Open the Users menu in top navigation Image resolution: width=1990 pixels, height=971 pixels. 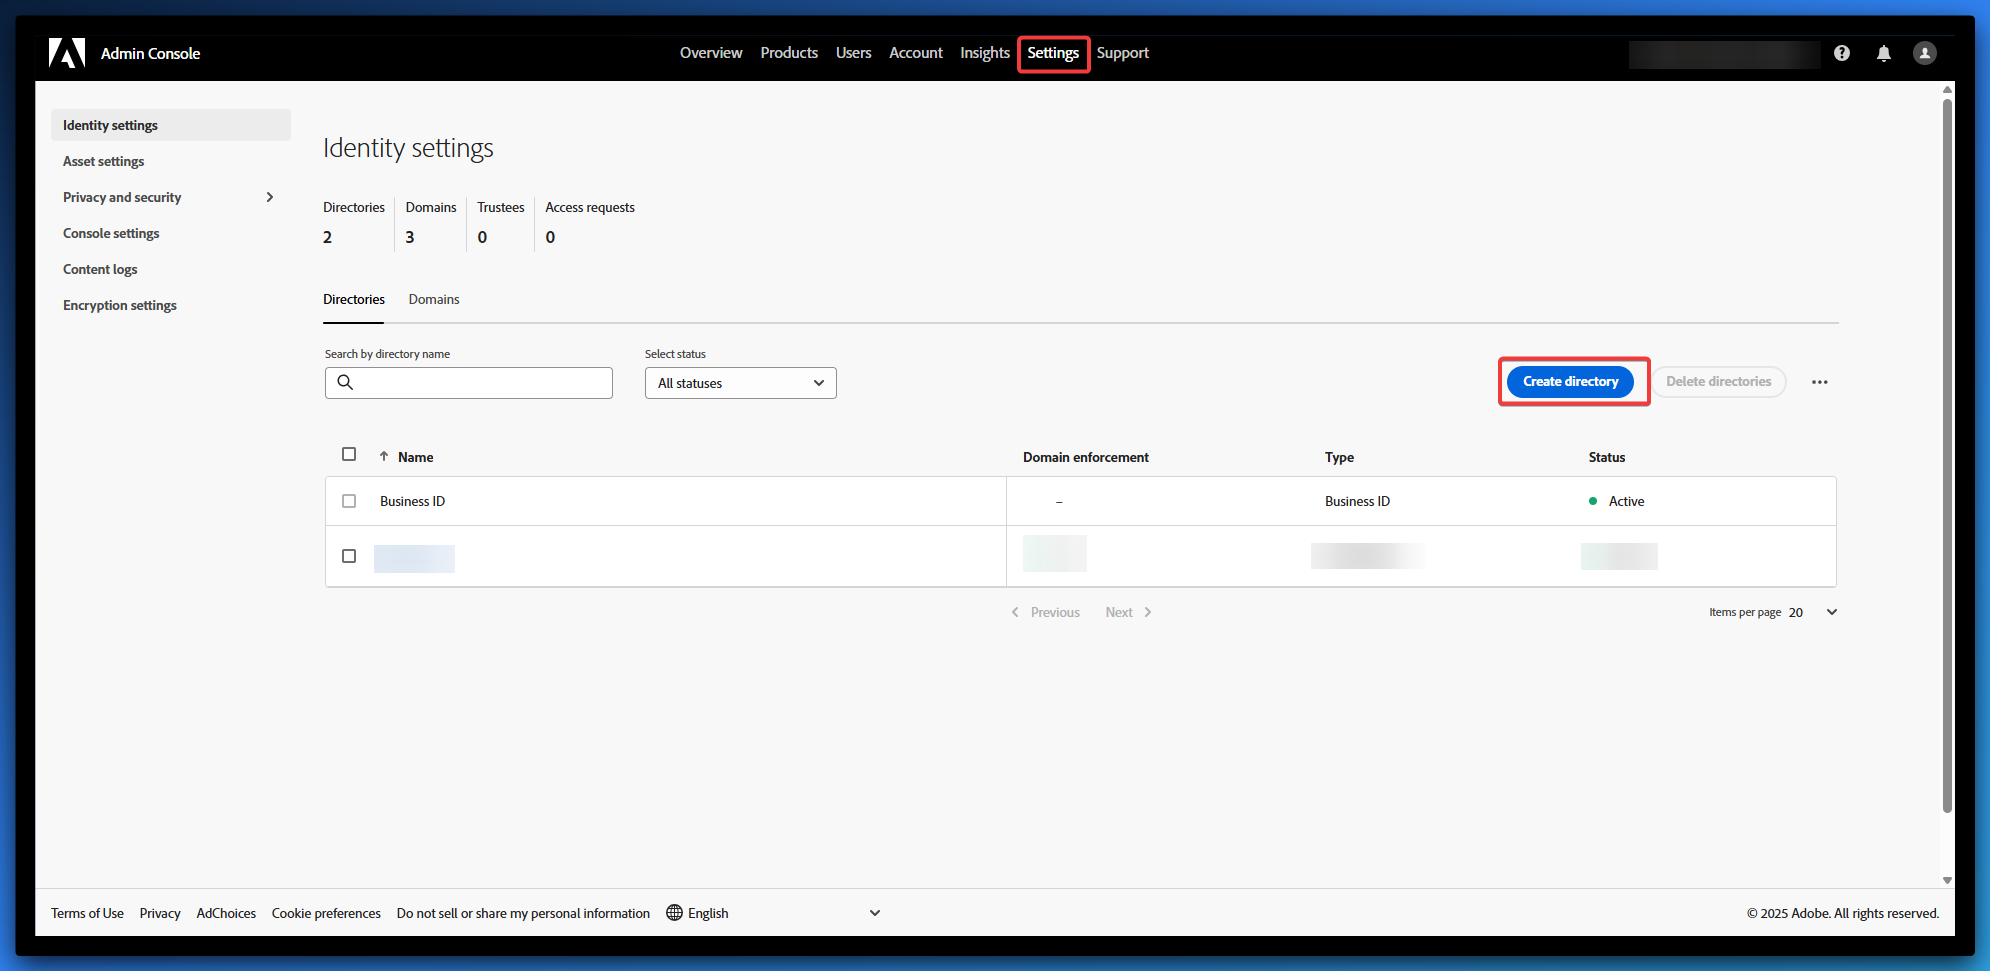[x=853, y=53]
